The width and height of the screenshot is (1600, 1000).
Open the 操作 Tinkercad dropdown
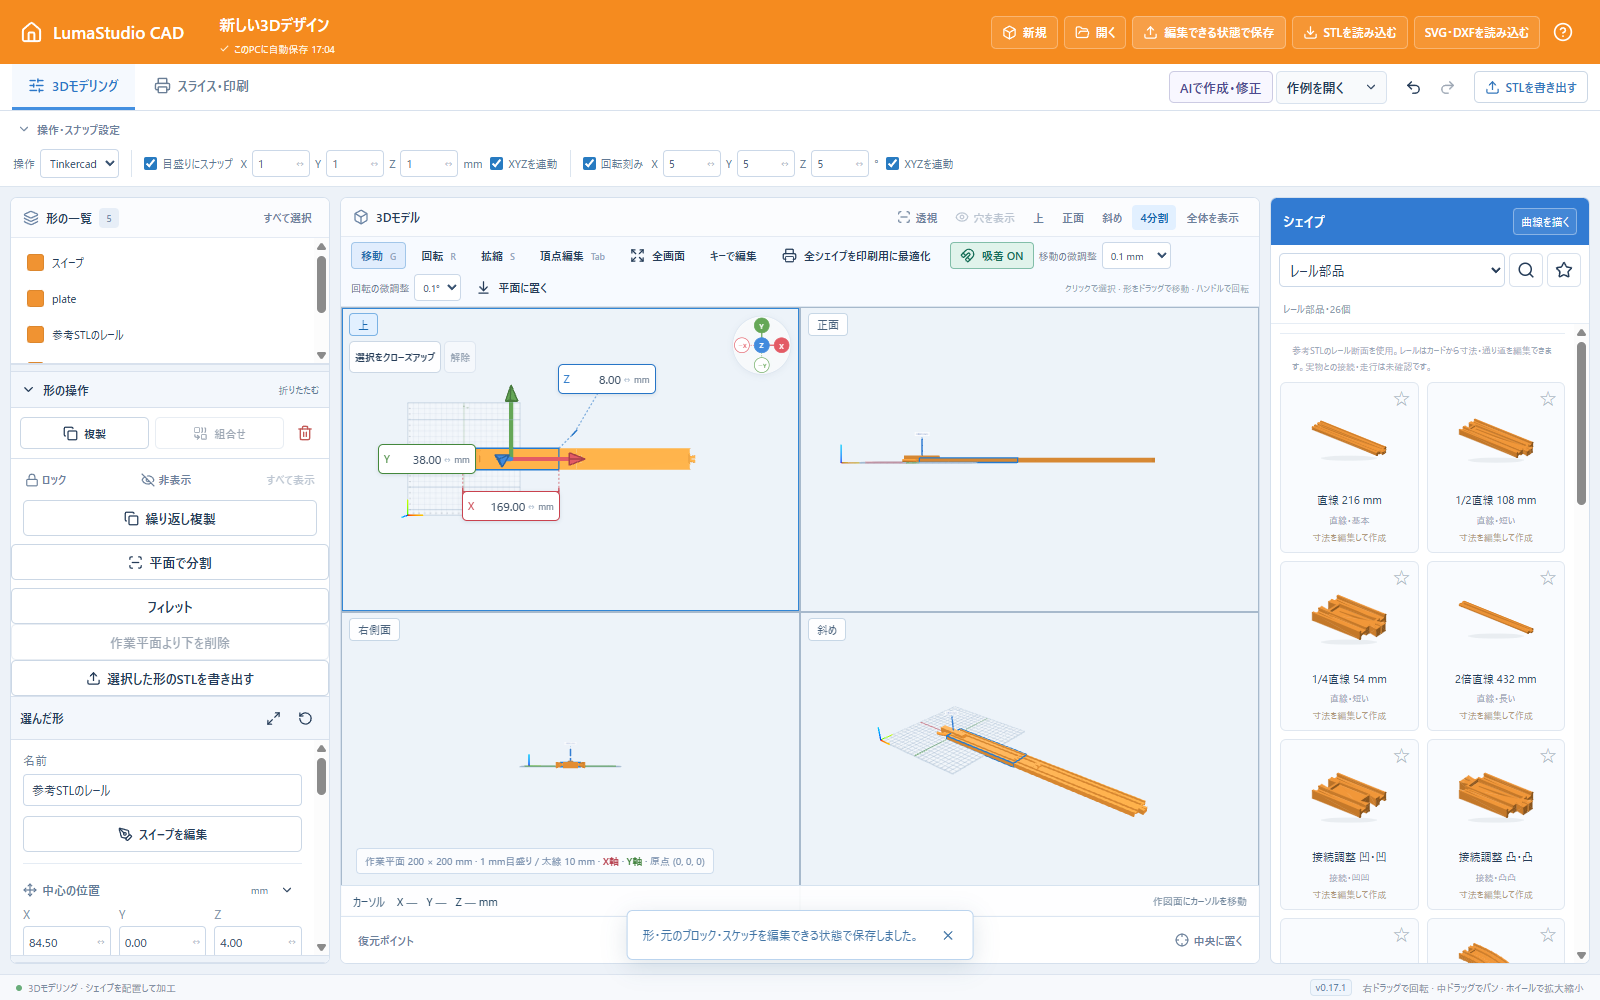pyautogui.click(x=79, y=164)
